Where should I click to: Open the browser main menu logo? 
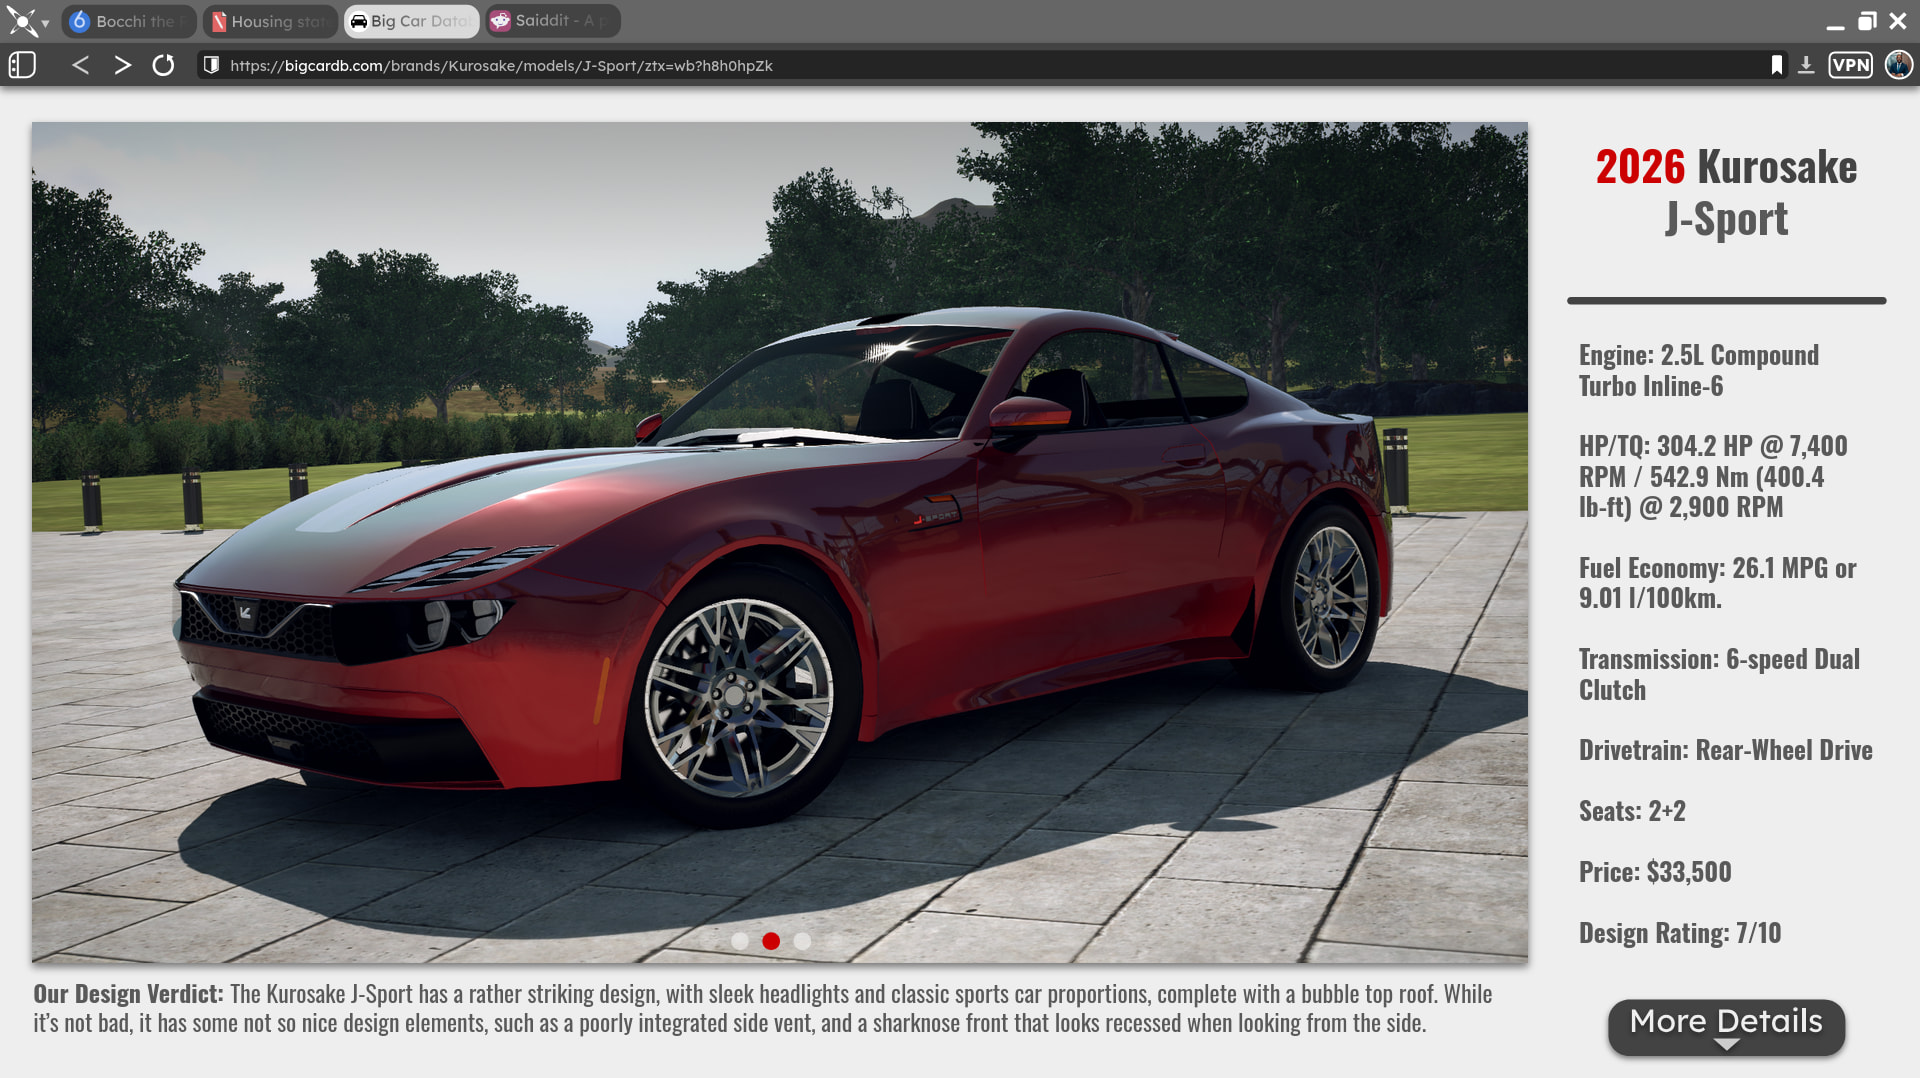tap(22, 21)
